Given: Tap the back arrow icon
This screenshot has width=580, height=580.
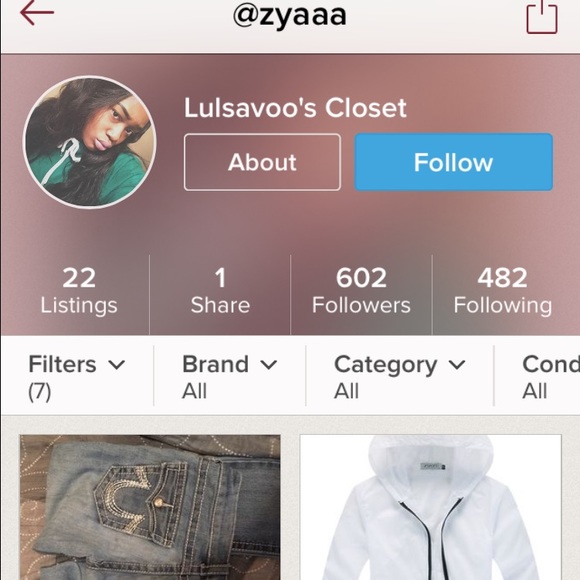Looking at the screenshot, I should point(37,13).
